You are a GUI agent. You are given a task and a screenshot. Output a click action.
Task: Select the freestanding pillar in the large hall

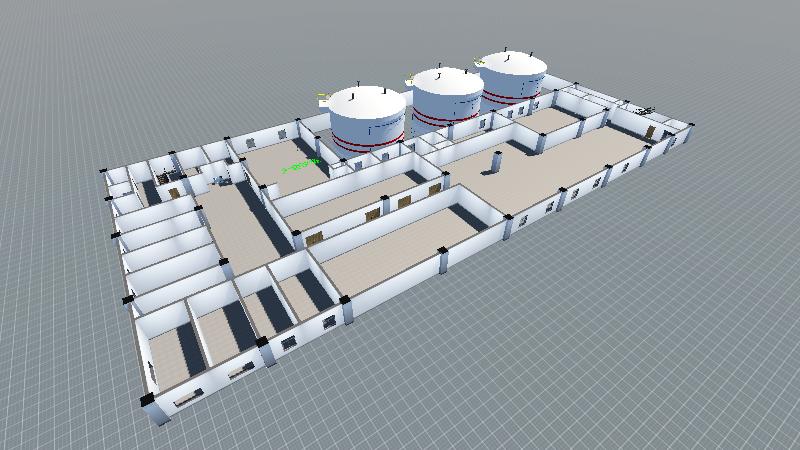point(496,163)
